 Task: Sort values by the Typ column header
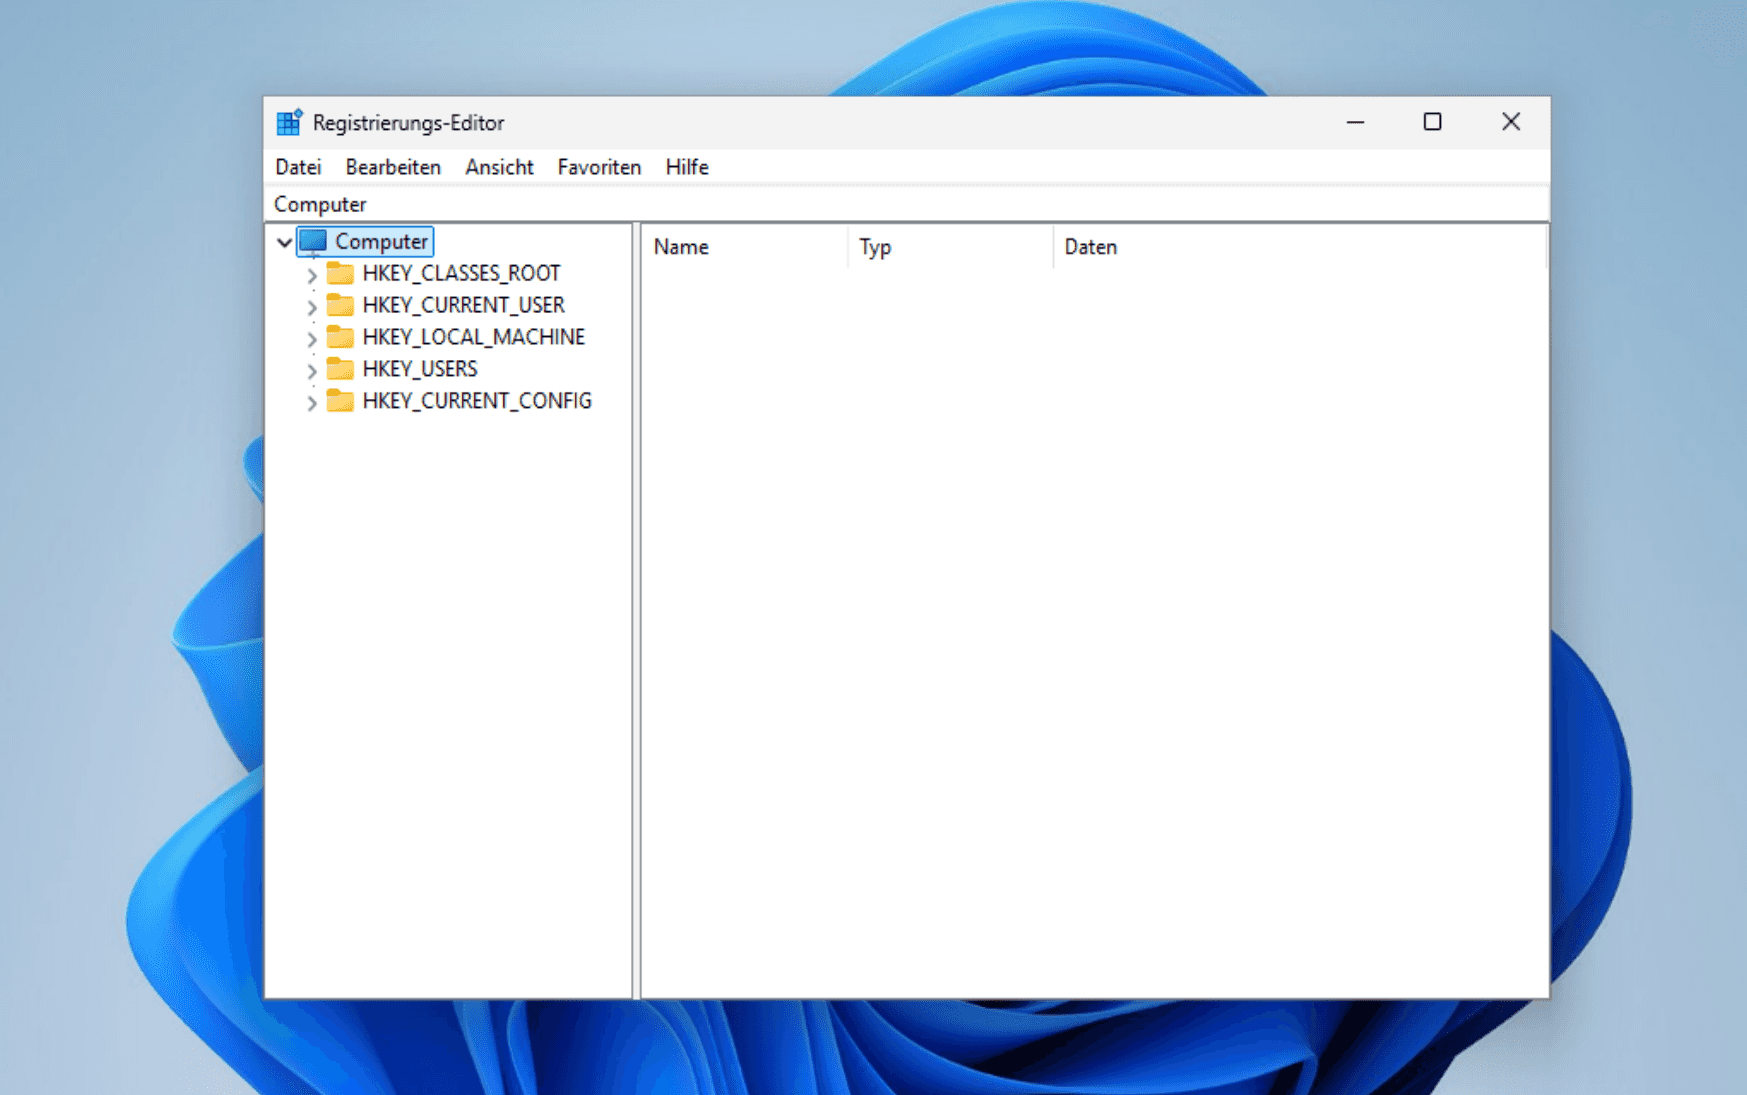tap(950, 247)
